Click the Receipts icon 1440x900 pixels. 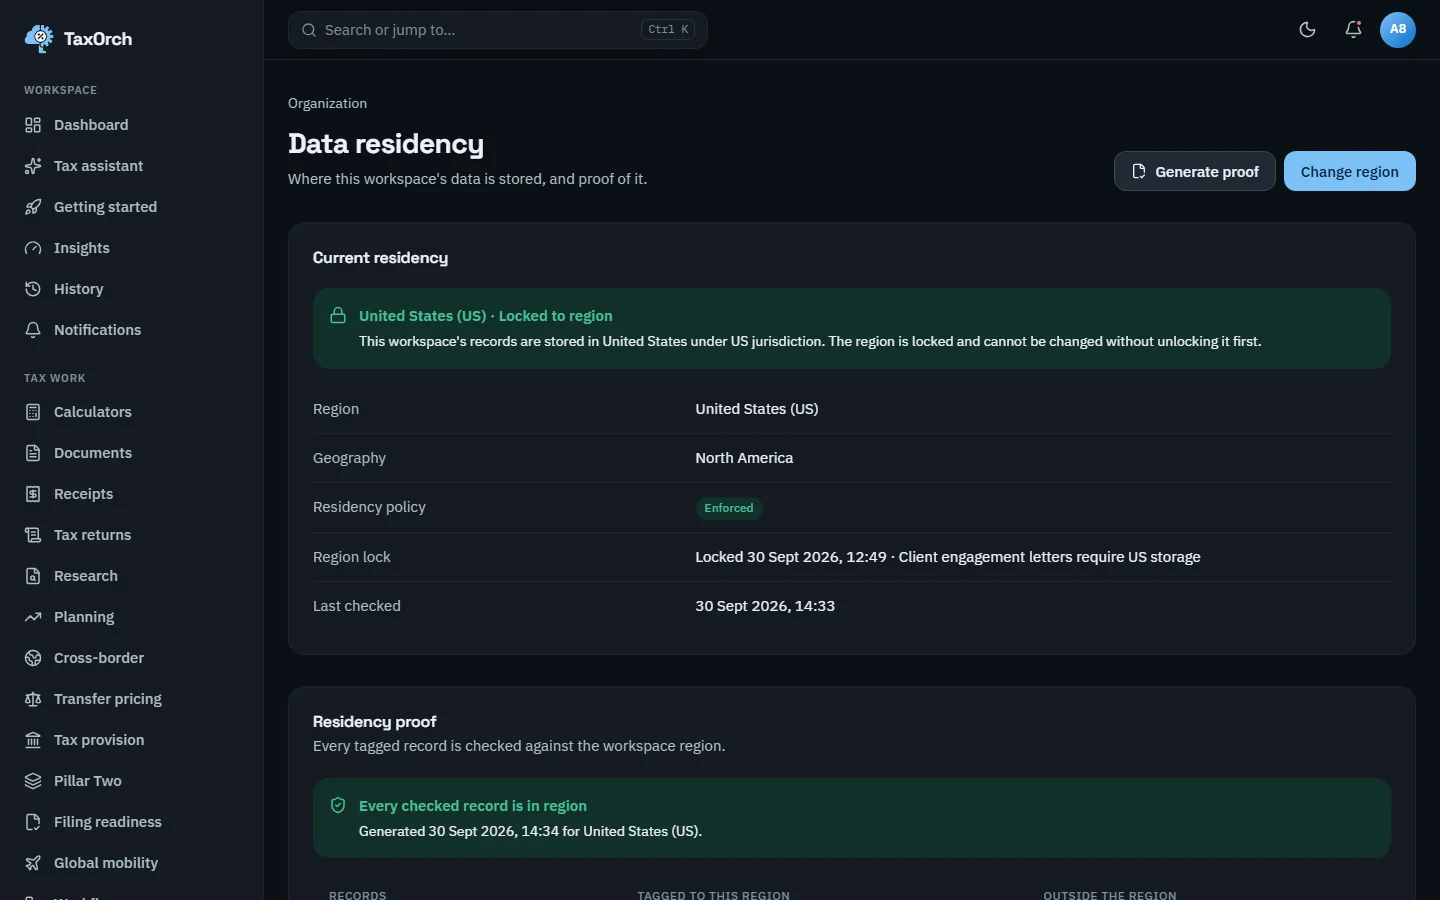click(x=33, y=494)
